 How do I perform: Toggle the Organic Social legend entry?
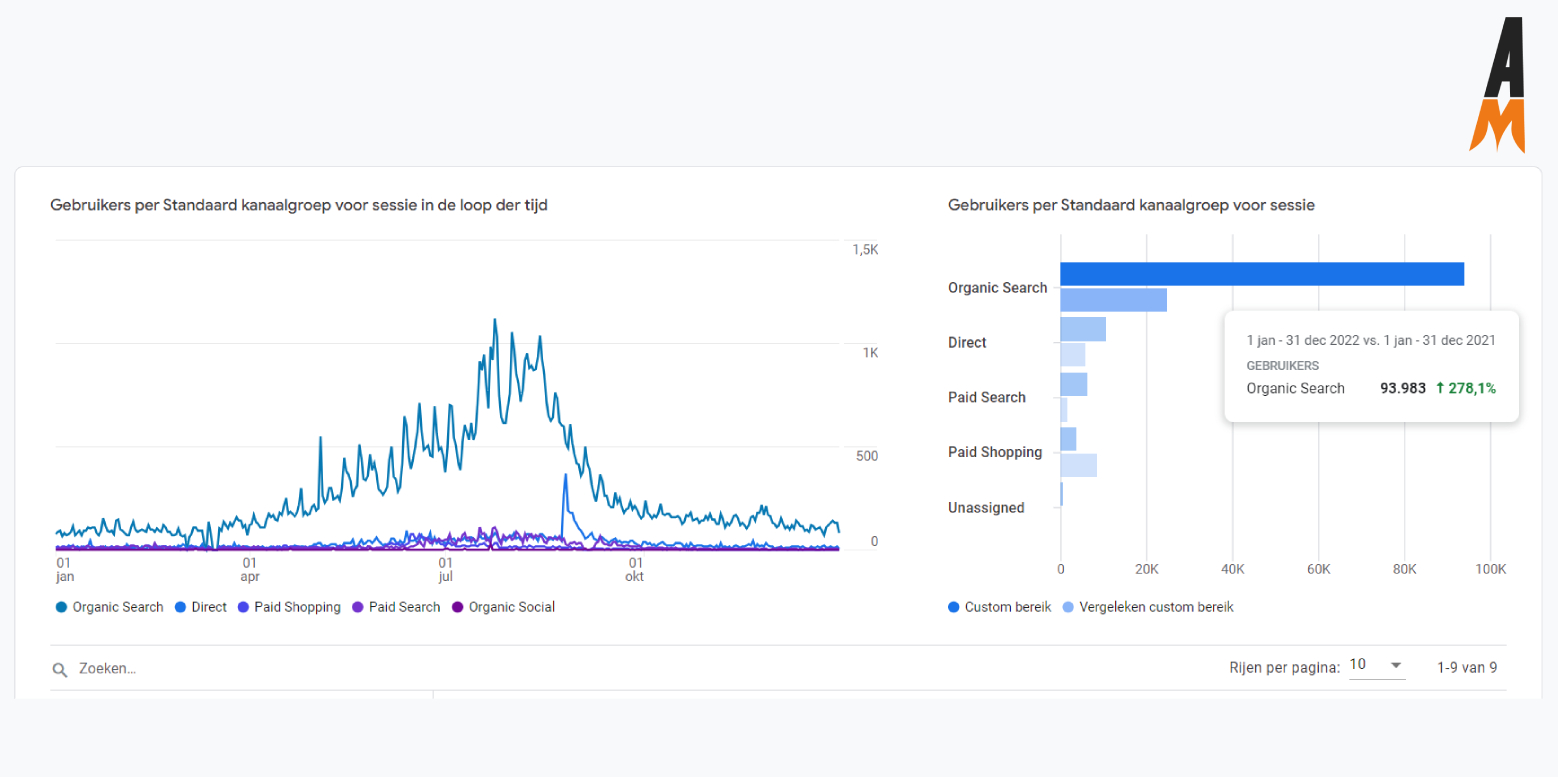pyautogui.click(x=503, y=607)
